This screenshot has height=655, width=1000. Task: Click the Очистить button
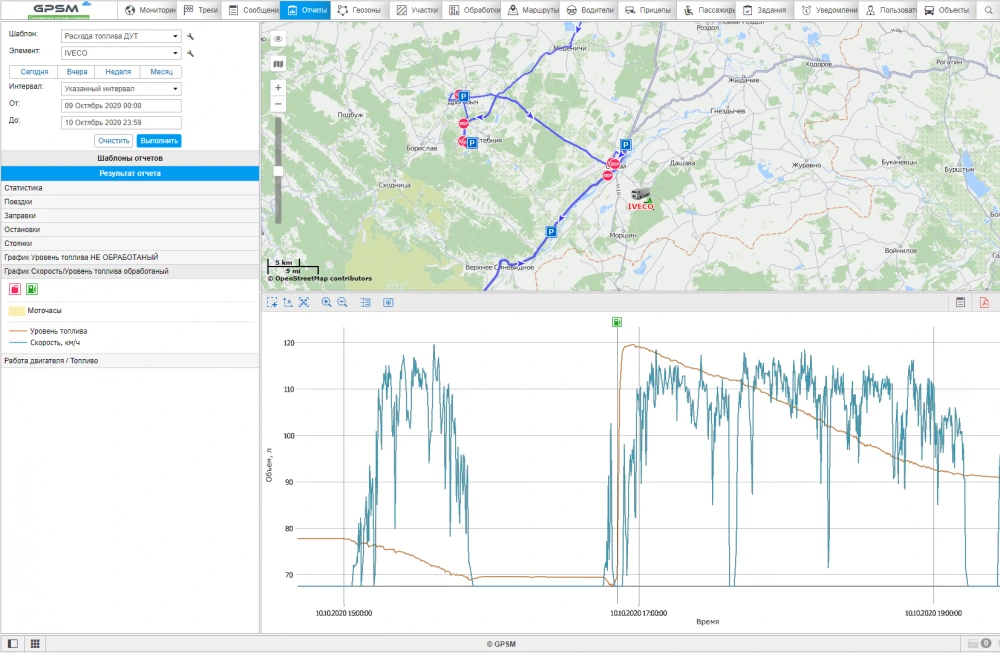click(x=114, y=141)
